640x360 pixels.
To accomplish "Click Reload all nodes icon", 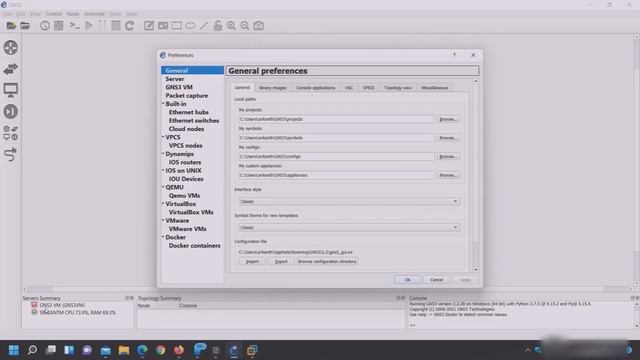I will point(130,26).
